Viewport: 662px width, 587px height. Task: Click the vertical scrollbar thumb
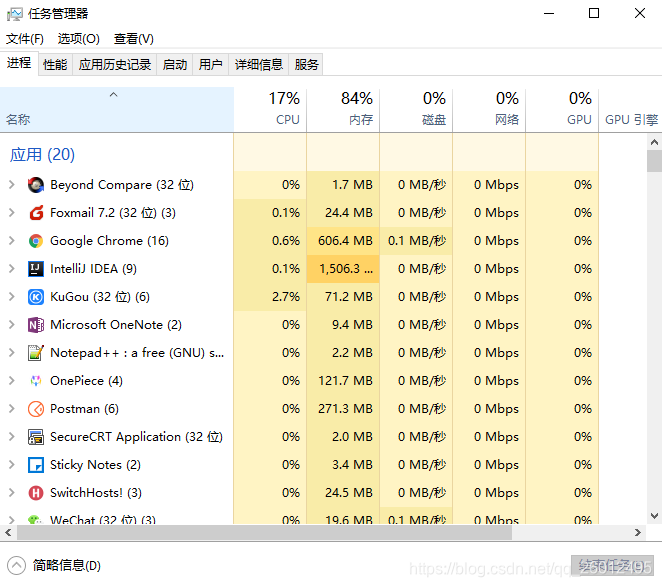(654, 161)
